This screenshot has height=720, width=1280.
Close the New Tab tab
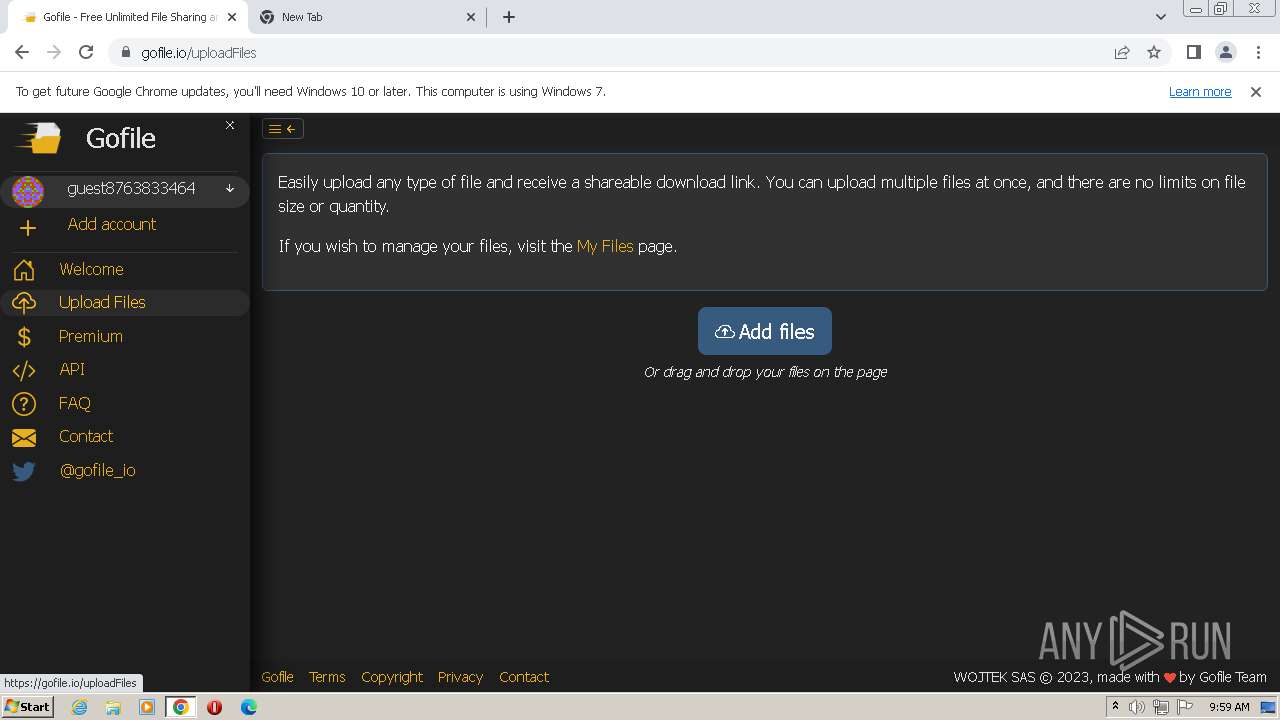point(472,17)
